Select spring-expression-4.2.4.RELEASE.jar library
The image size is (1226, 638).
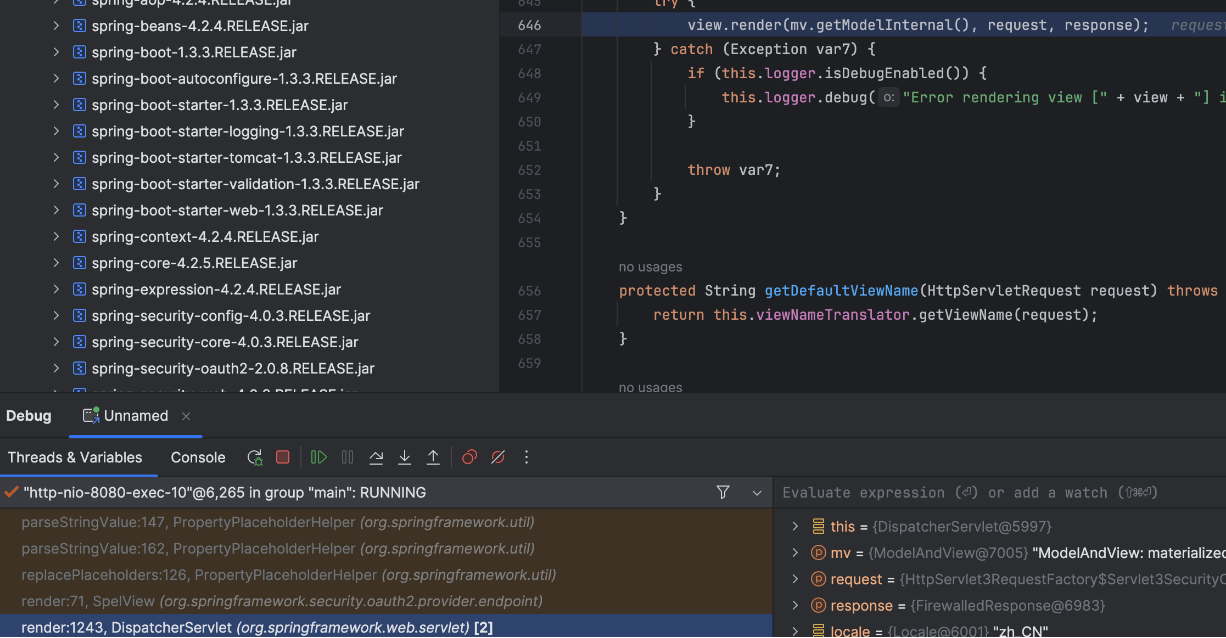tap(216, 289)
